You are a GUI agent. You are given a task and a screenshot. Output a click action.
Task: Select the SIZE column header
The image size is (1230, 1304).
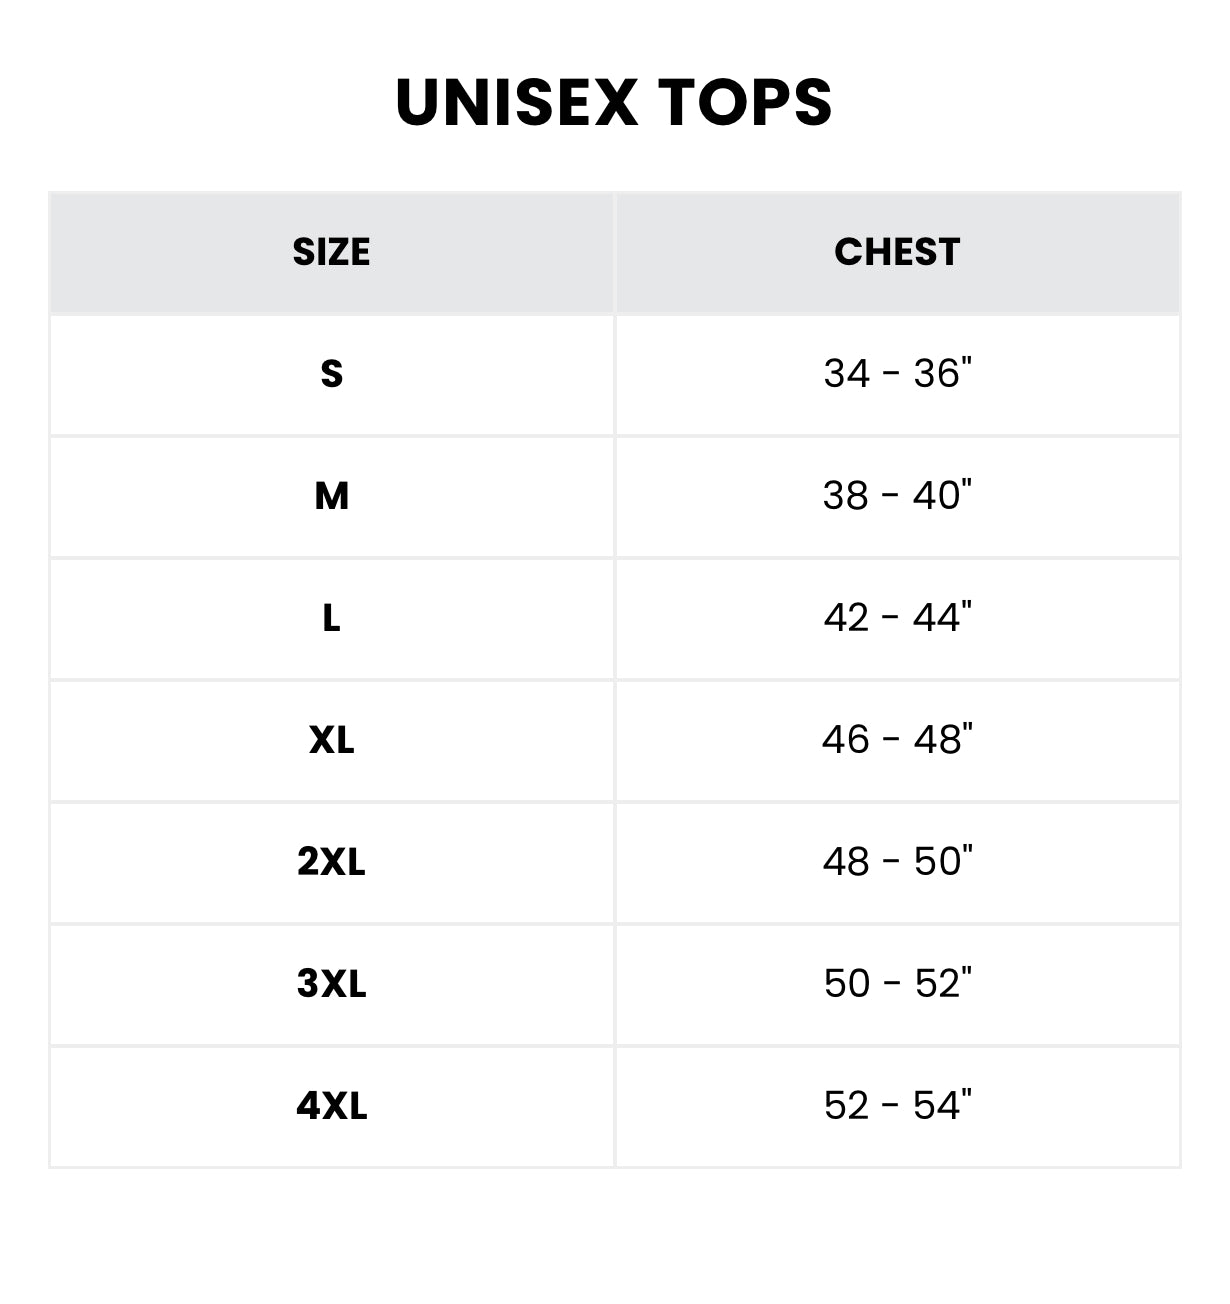pos(331,252)
